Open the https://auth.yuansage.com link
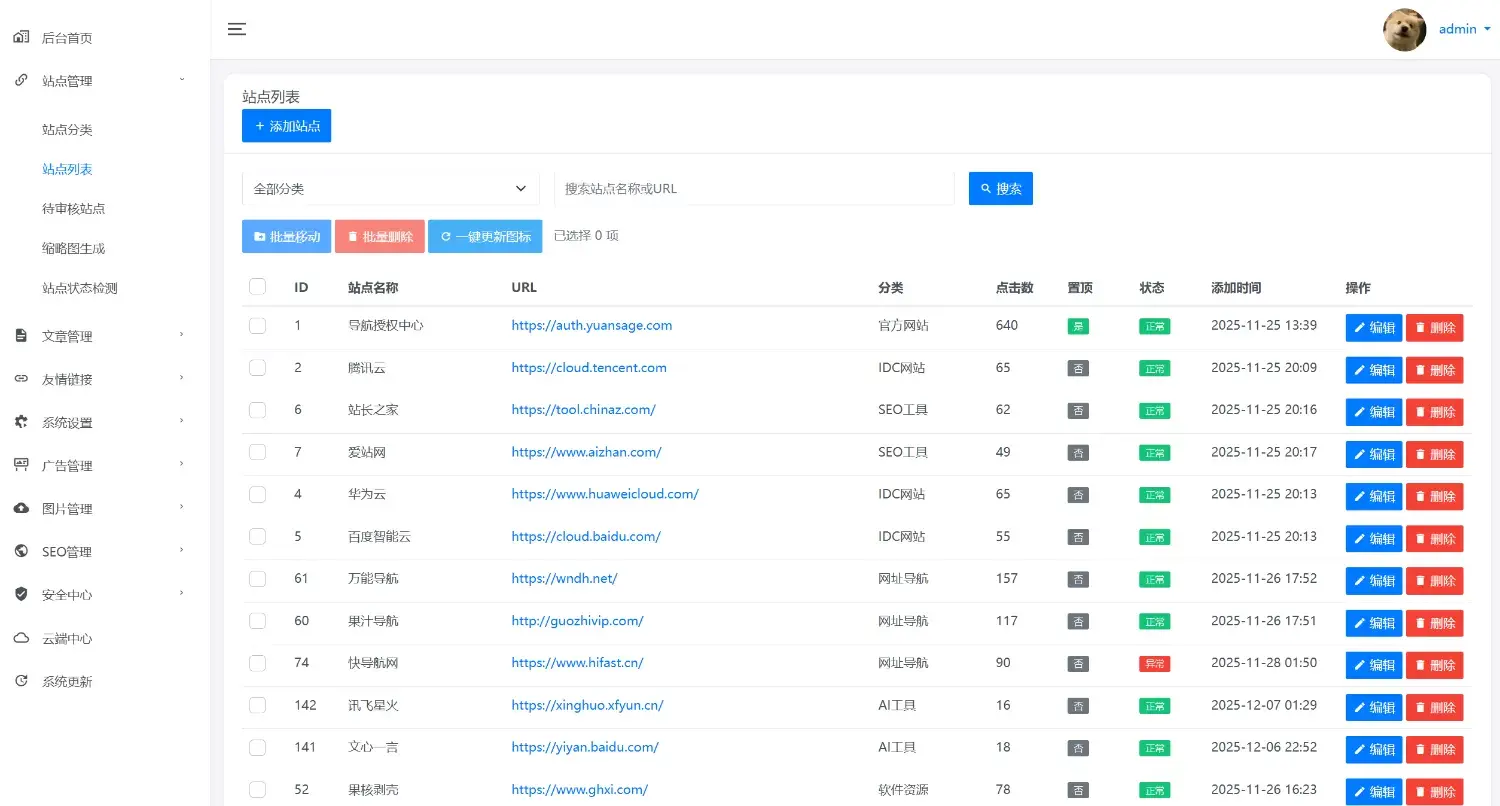The width and height of the screenshot is (1500, 806). click(x=592, y=325)
